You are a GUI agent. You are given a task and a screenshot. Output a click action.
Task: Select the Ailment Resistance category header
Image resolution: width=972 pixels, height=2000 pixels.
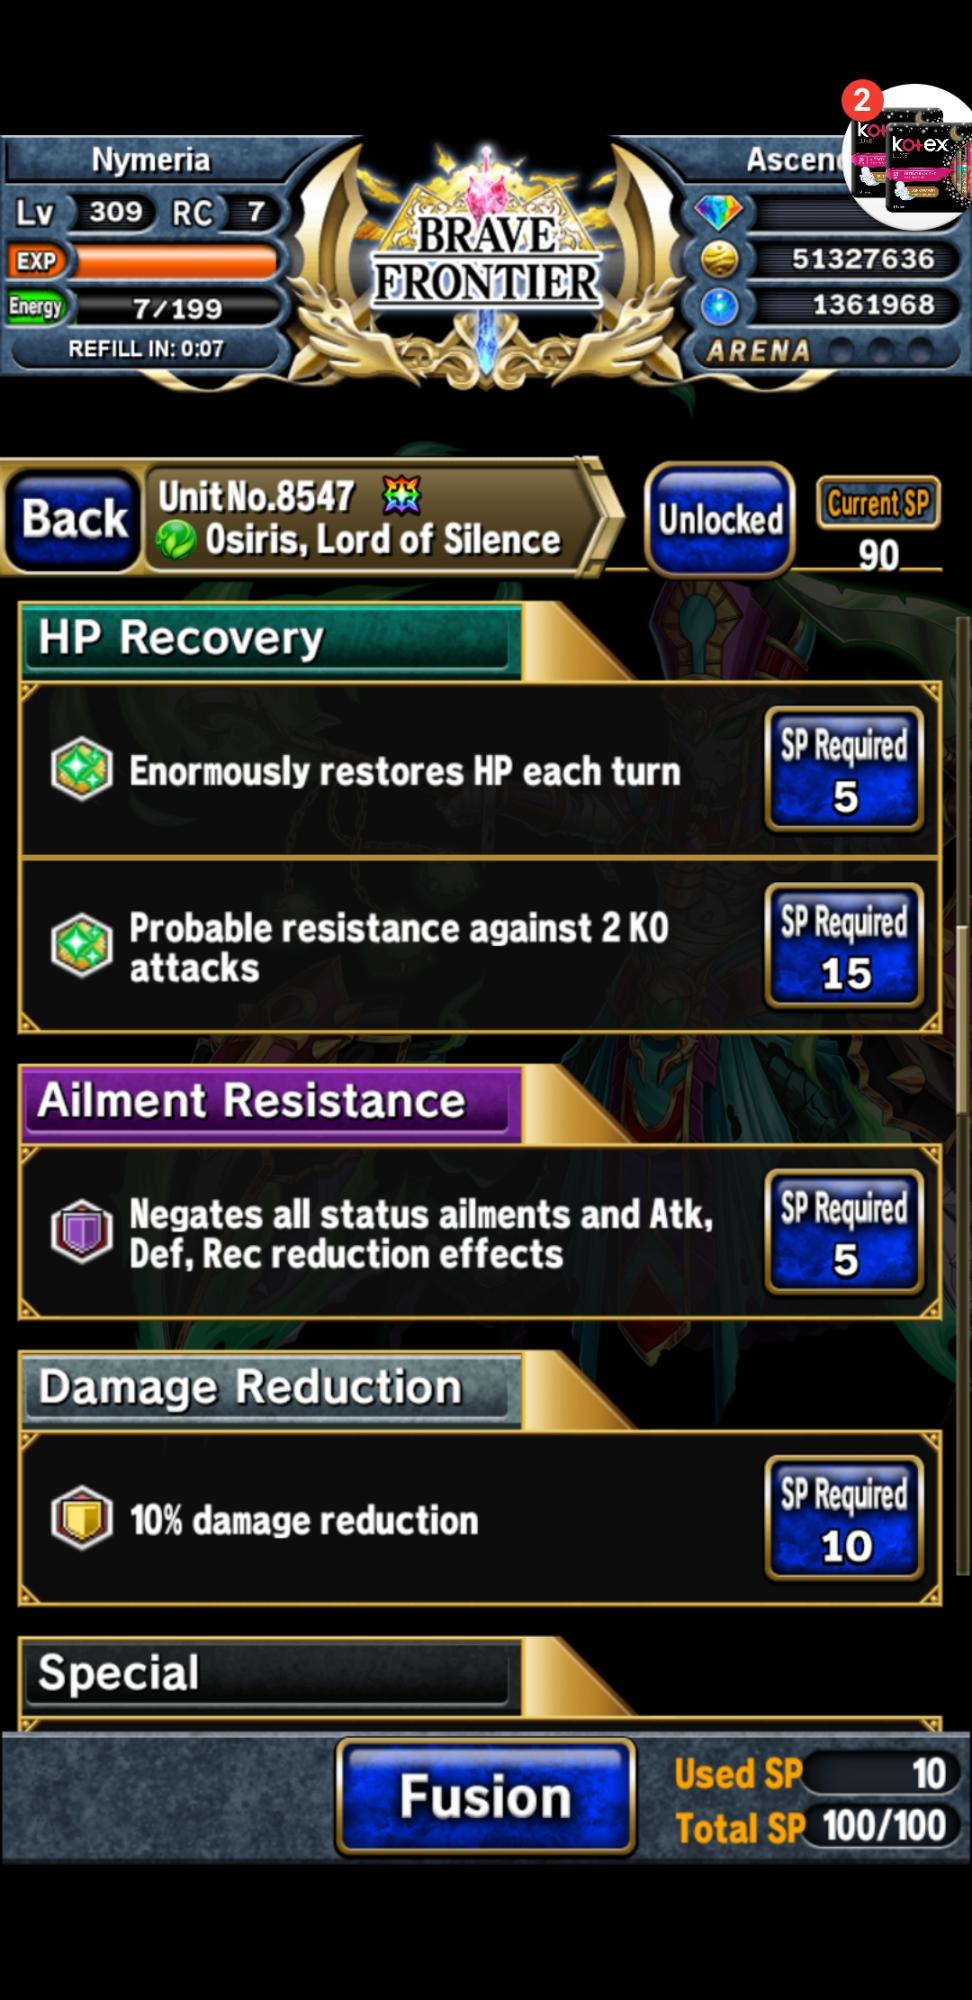coord(270,1103)
